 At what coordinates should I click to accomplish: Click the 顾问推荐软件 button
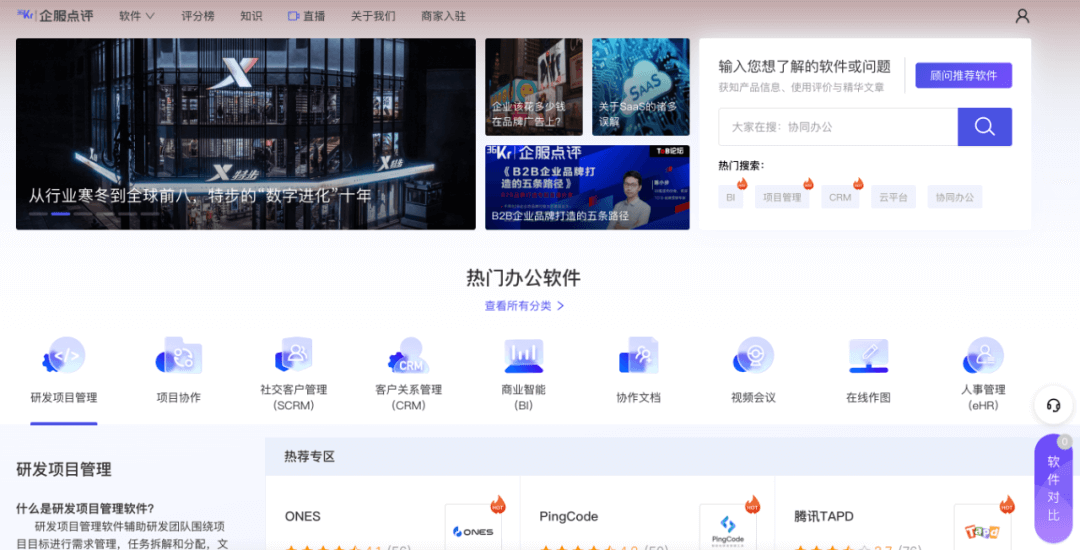point(963,75)
